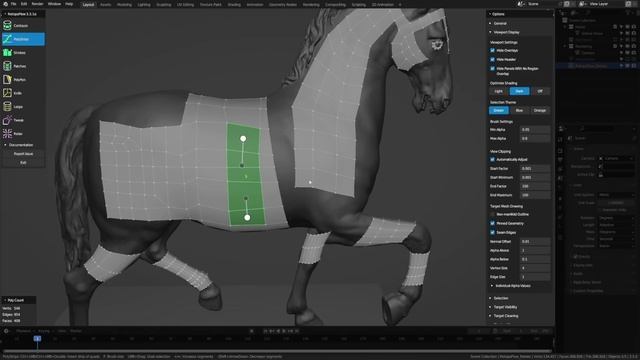Choose the Green selection theme

click(499, 111)
